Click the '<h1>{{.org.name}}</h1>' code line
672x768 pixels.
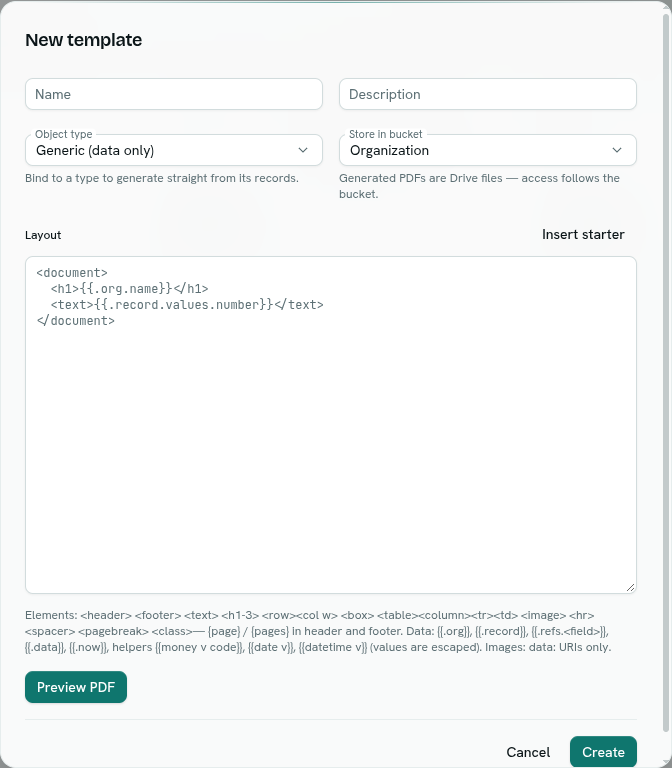click(x=130, y=288)
